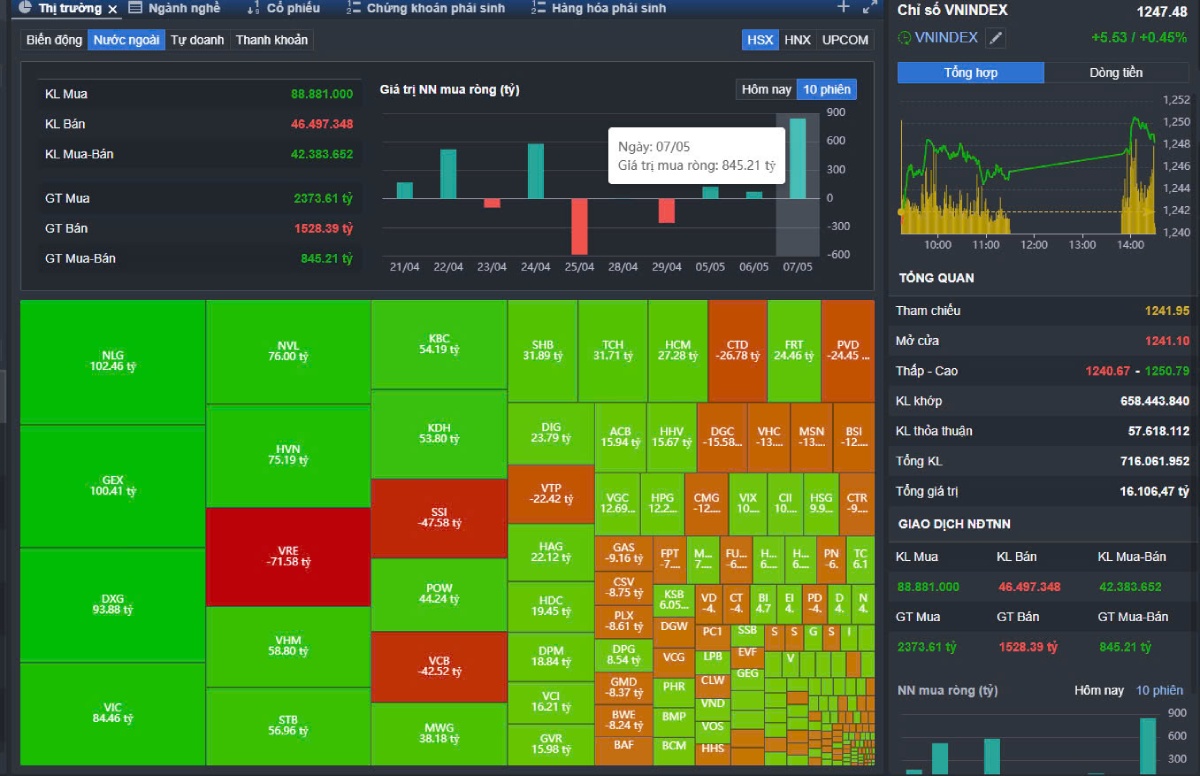Viewport: 1200px width, 776px height.
Task: Select the Tự doanh view
Action: tap(197, 40)
